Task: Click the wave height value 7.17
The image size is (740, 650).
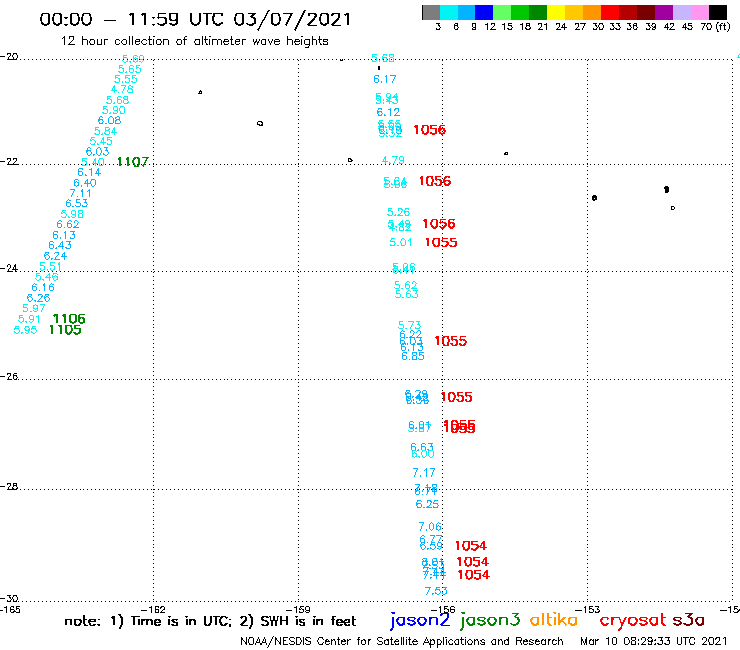Action: [424, 473]
